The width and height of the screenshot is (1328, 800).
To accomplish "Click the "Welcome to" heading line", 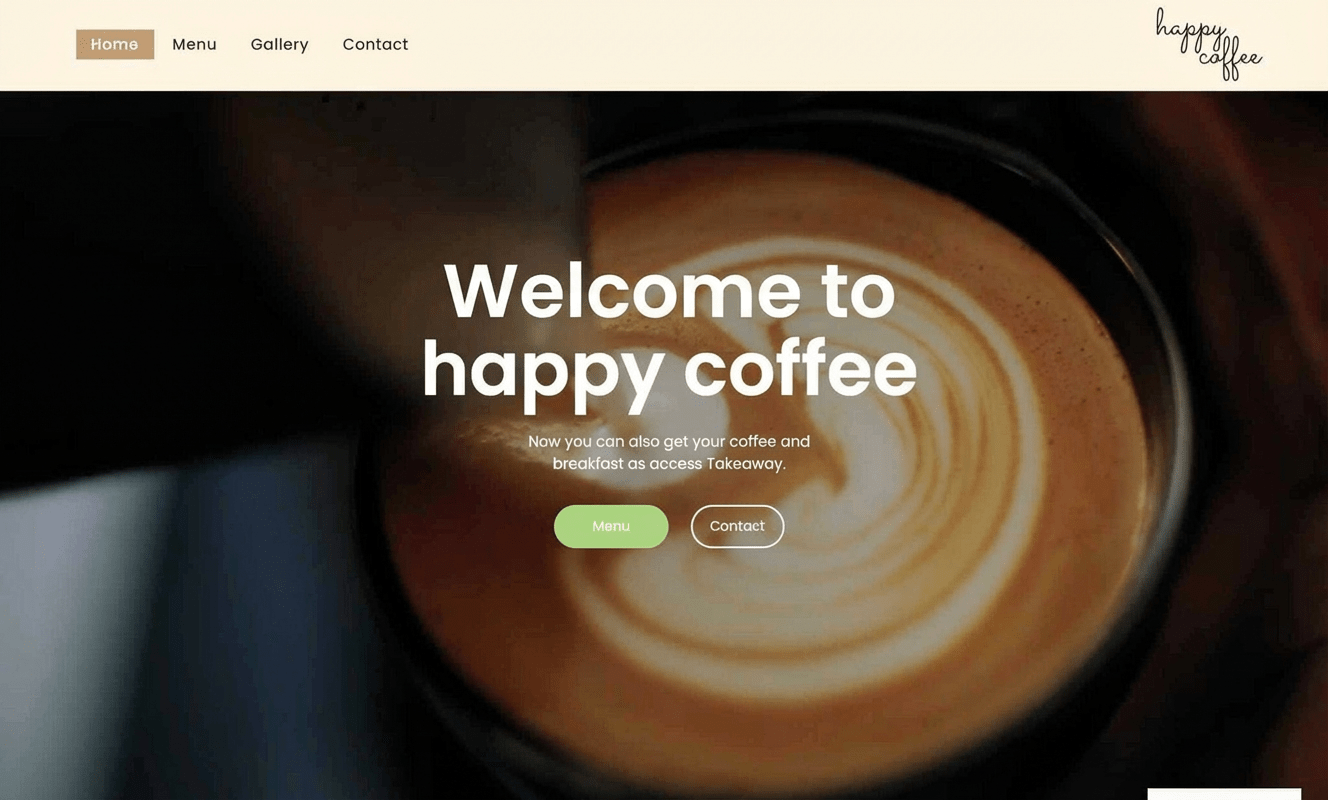I will pyautogui.click(x=669, y=292).
